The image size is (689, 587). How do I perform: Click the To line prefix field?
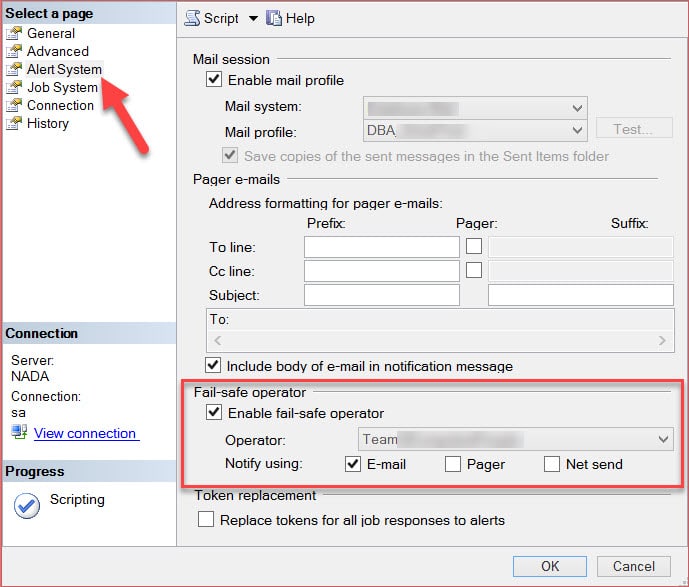(381, 247)
